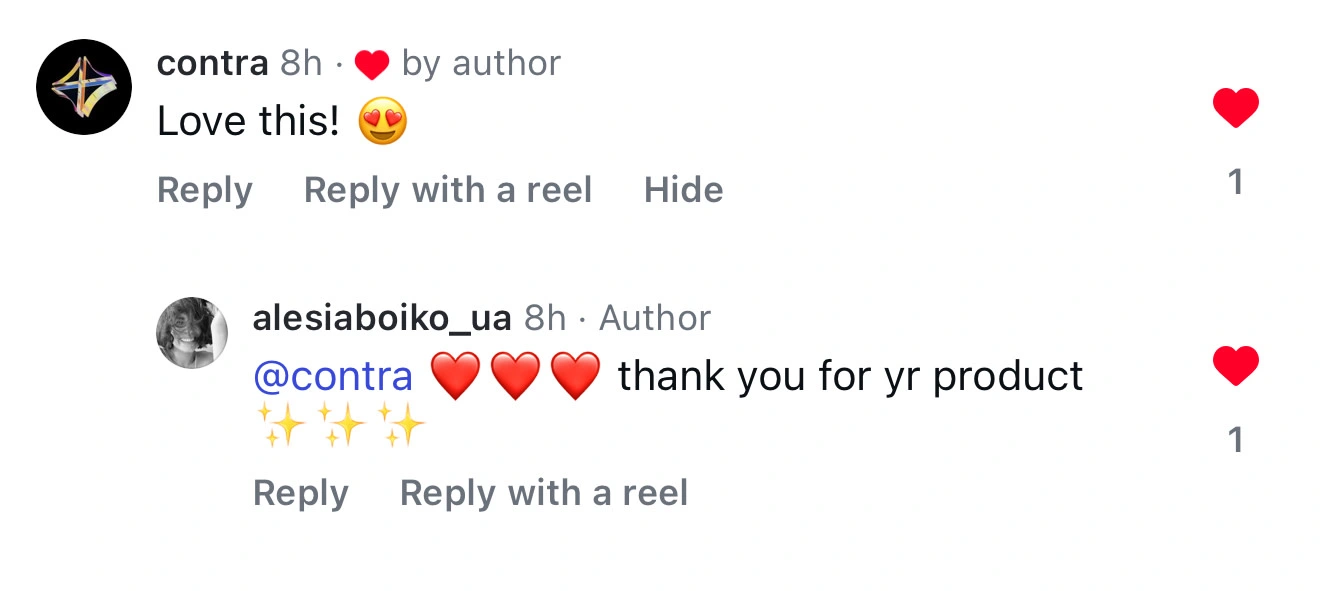The width and height of the screenshot is (1320, 591).
Task: Reply to contra's comment
Action: point(204,190)
